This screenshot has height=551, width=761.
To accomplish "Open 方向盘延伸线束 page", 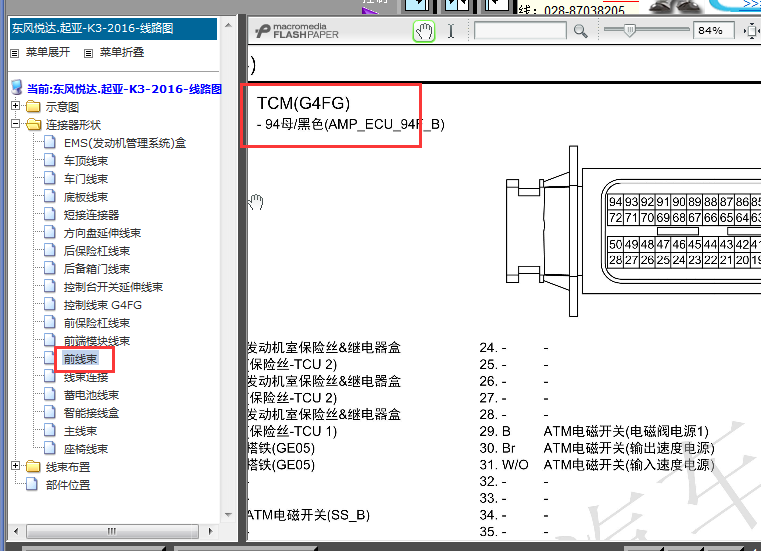I will tap(102, 233).
